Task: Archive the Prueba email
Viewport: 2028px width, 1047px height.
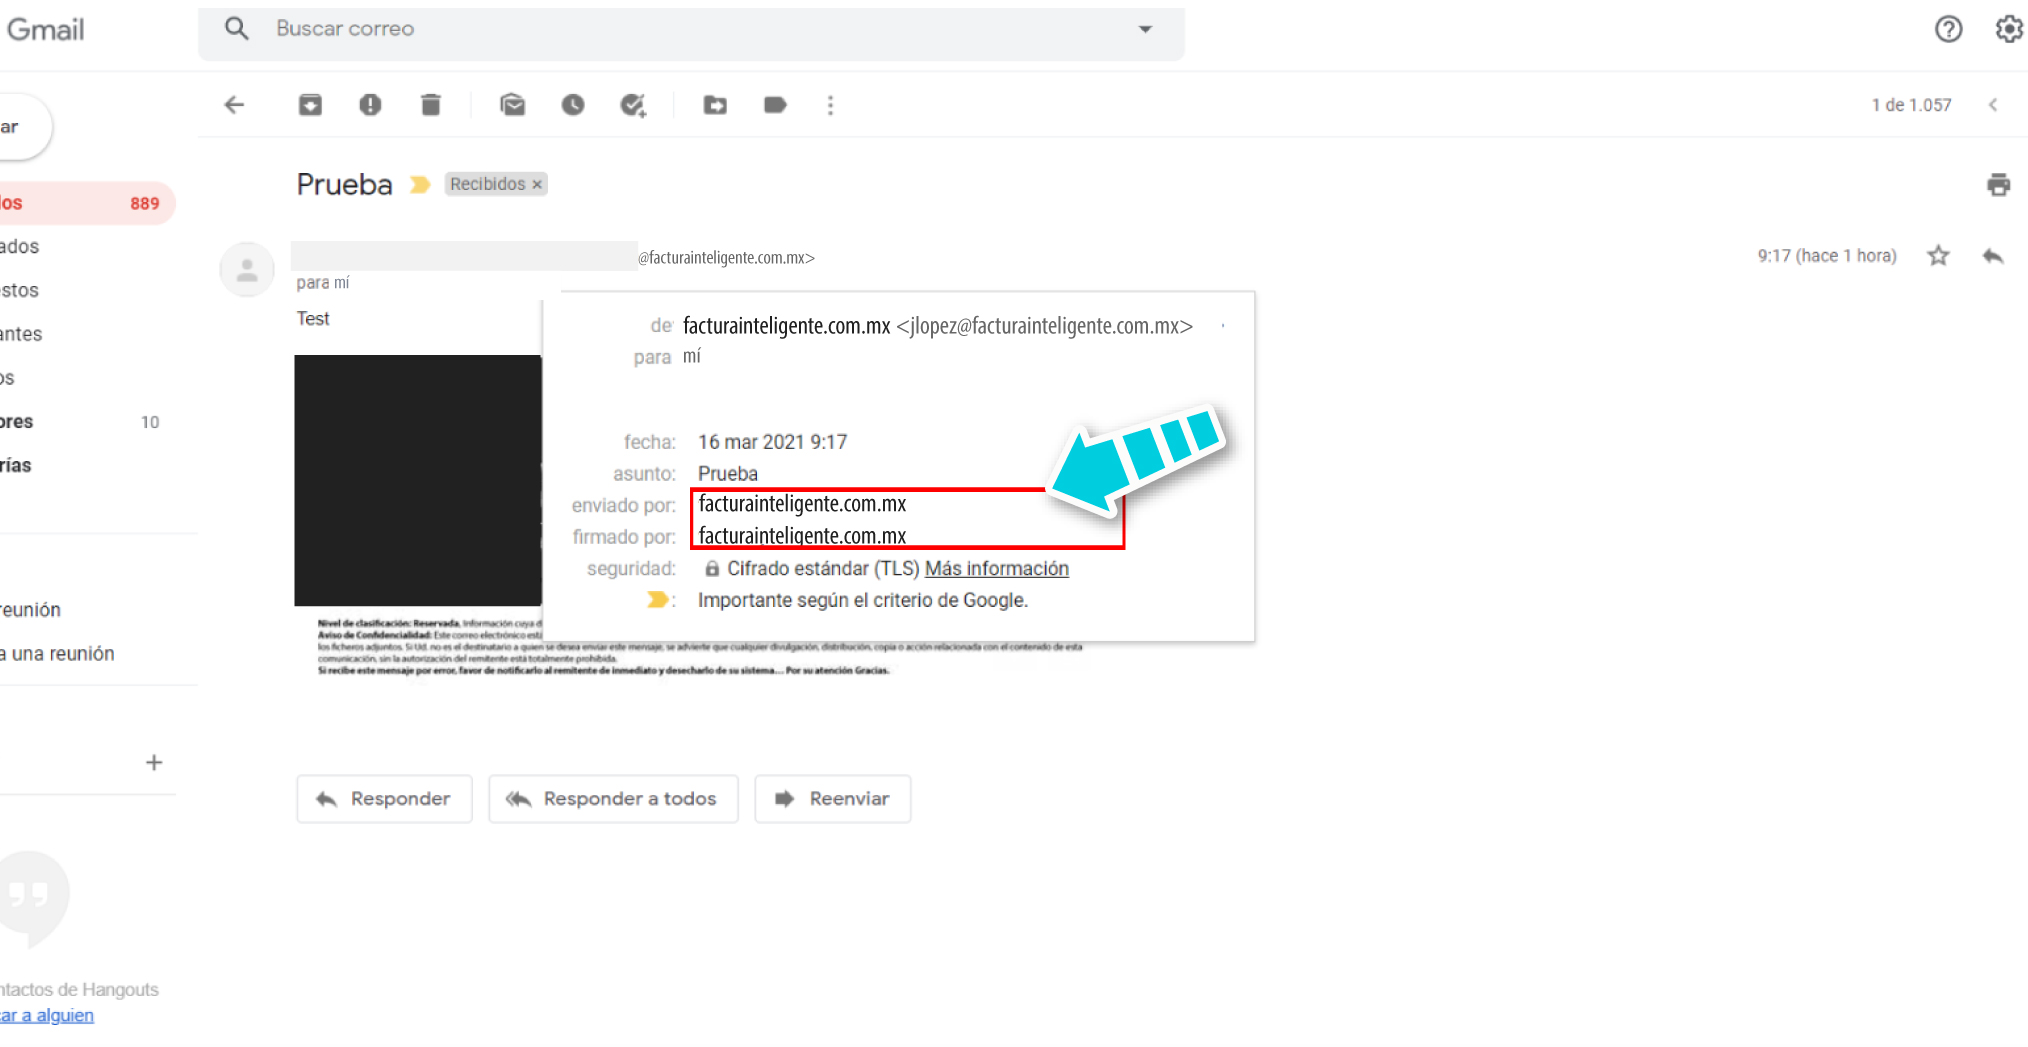Action: click(310, 104)
